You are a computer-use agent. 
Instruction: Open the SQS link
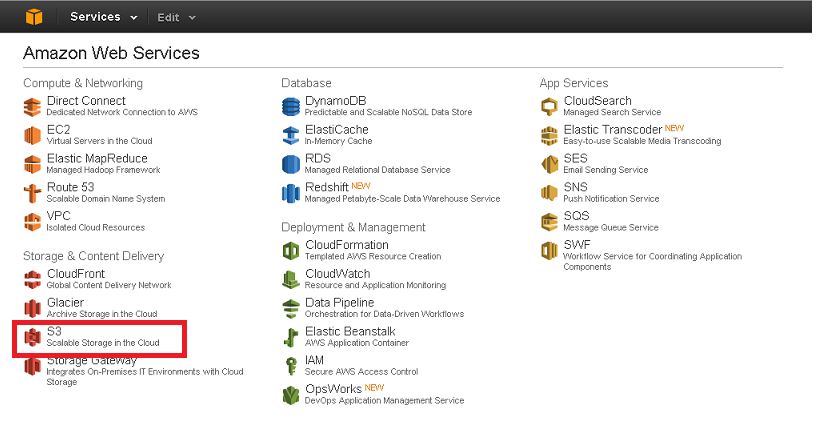point(576,216)
